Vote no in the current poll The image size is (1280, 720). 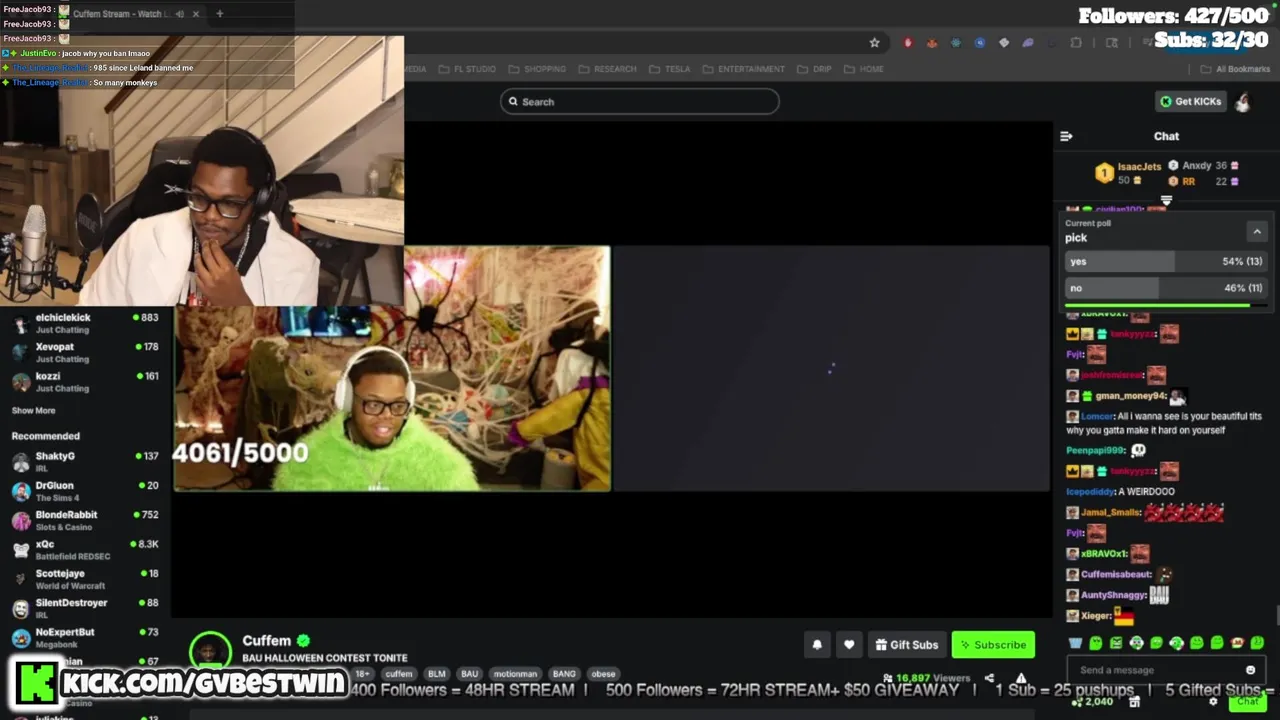[1167, 288]
